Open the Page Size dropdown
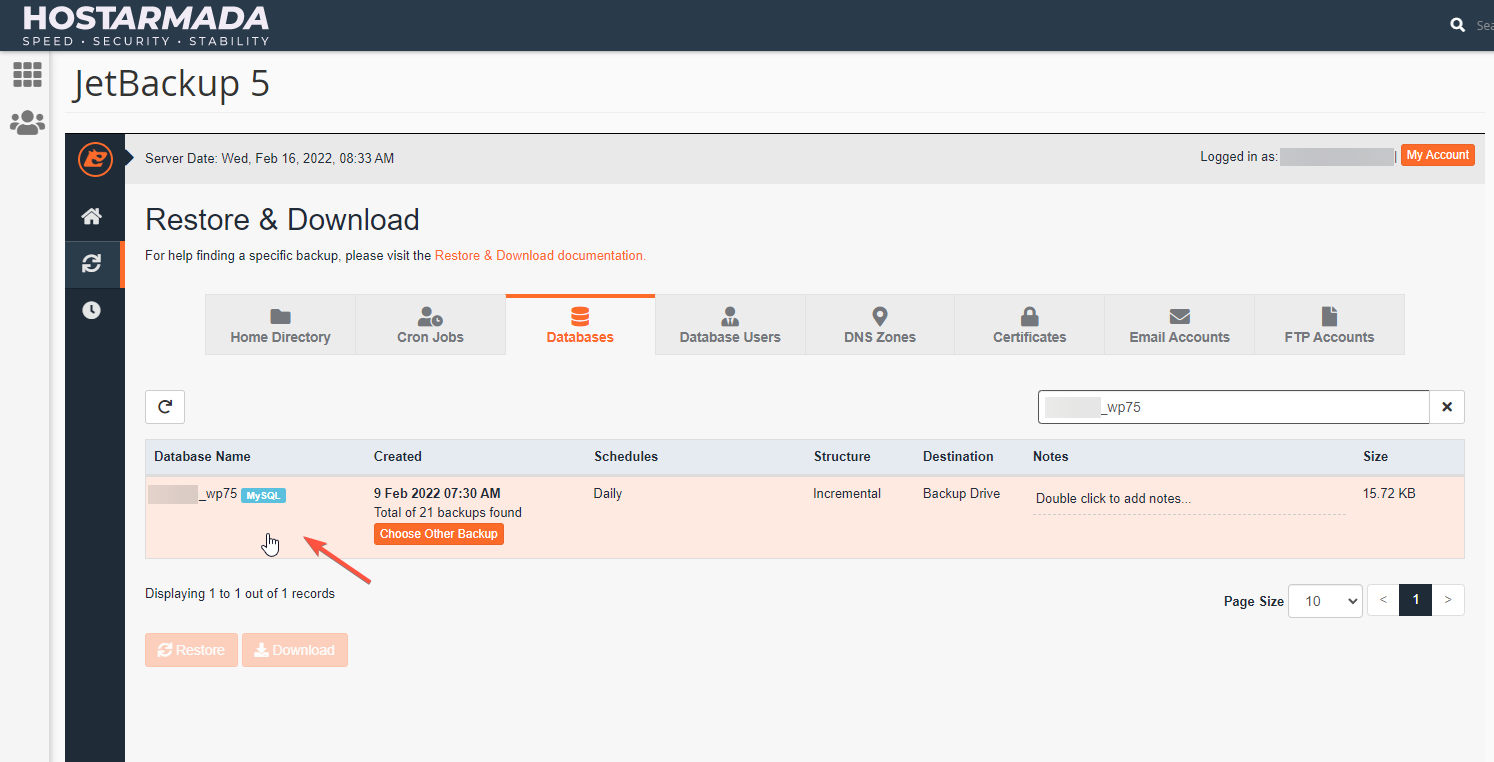Image resolution: width=1494 pixels, height=762 pixels. [1325, 600]
